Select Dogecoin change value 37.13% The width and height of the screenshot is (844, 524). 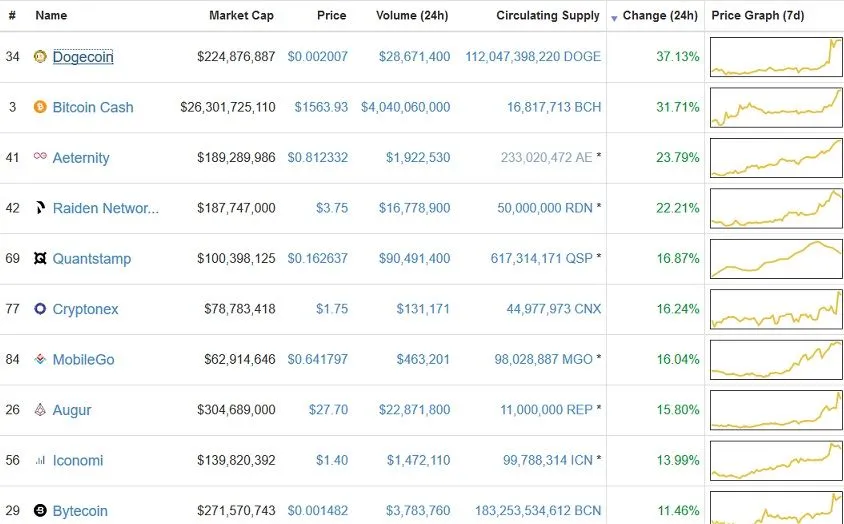click(678, 57)
